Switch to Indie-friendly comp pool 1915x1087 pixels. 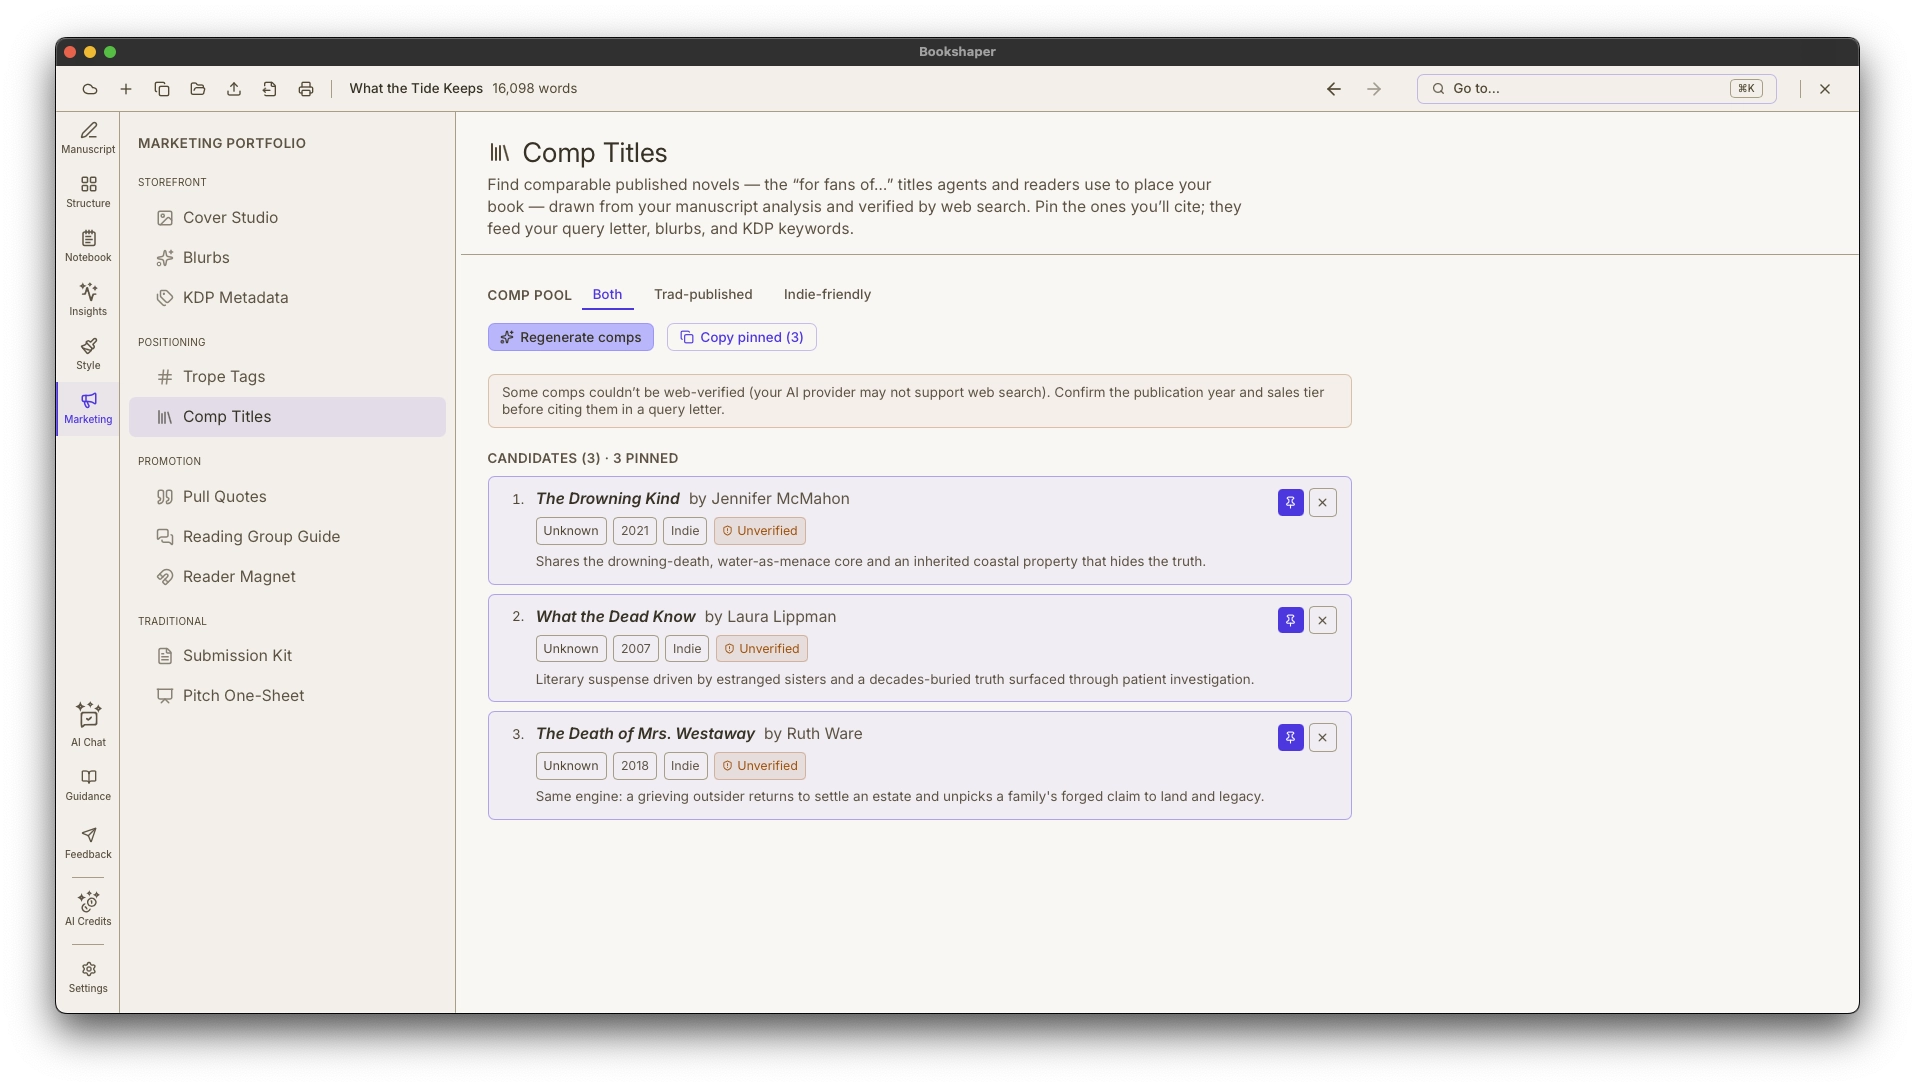[x=827, y=294]
